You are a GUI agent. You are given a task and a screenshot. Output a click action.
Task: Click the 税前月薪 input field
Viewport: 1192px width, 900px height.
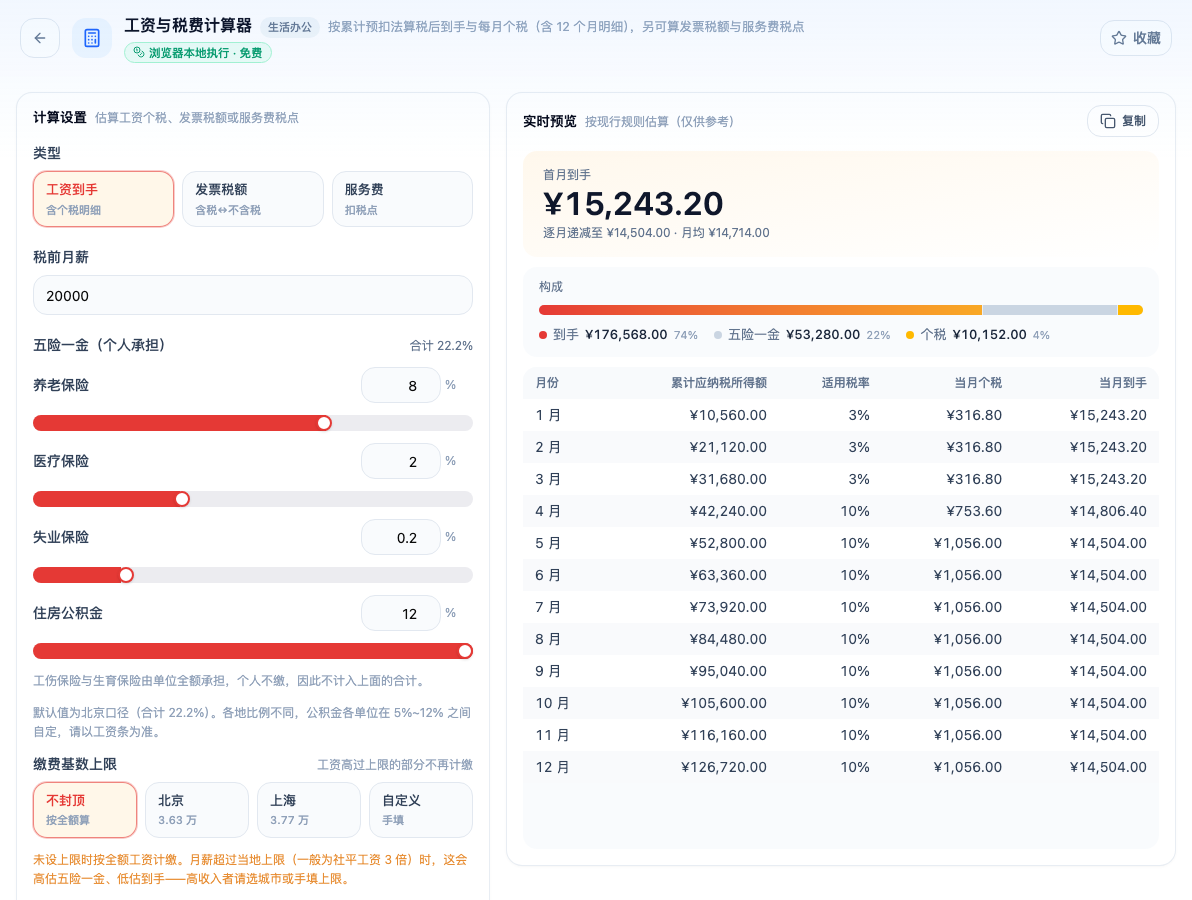click(x=252, y=295)
